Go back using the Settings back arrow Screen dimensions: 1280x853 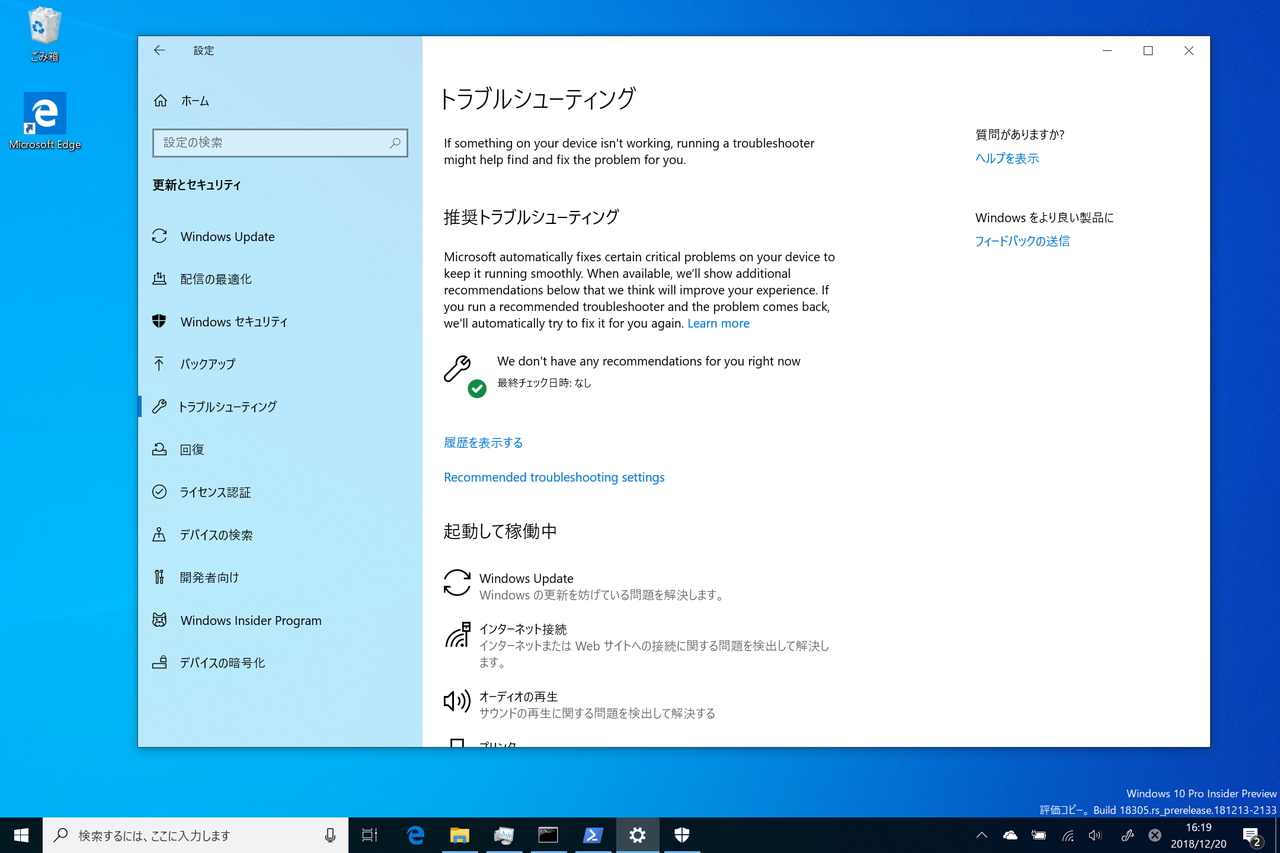coord(159,50)
